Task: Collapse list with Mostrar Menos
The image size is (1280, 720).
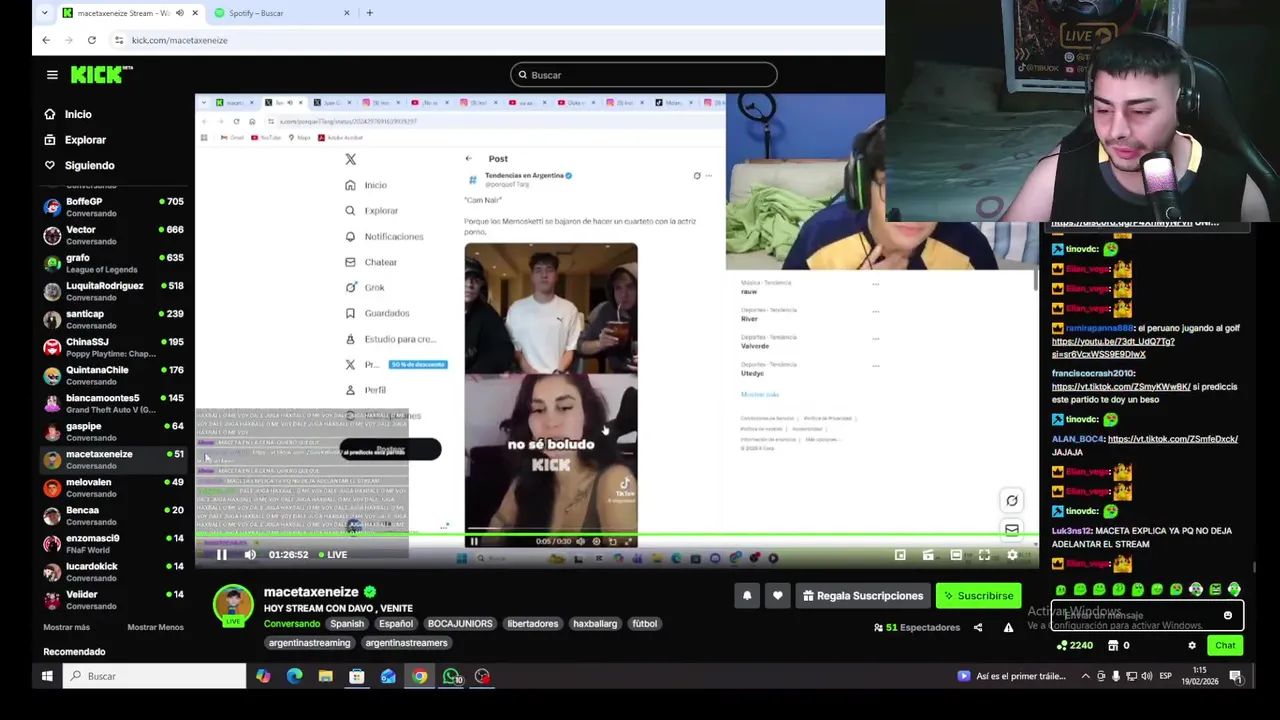Action: tap(155, 627)
